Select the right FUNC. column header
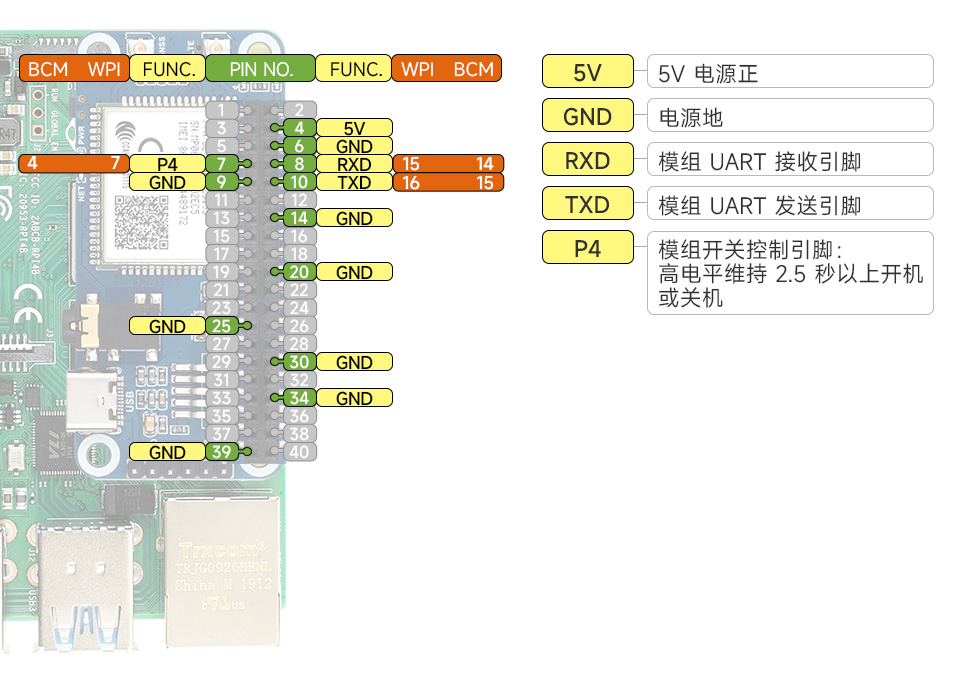This screenshot has width=960, height=700. (352, 68)
